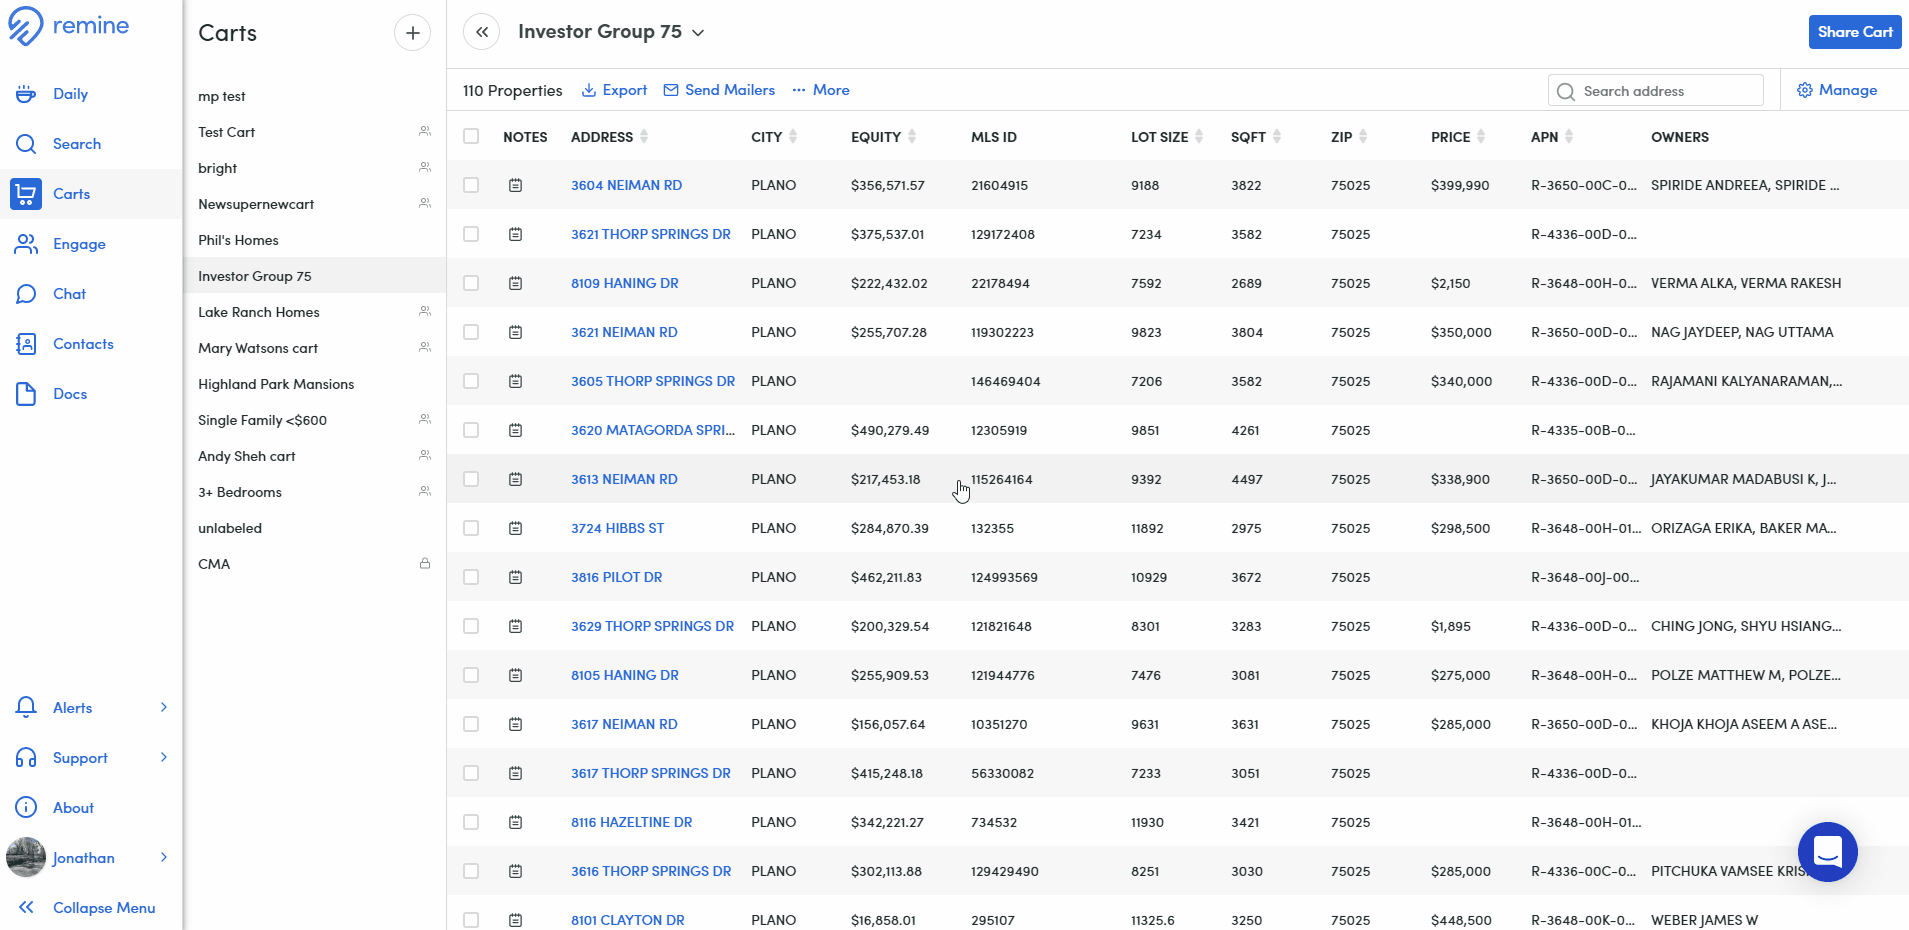Open the floating chat widget button
Viewport: 1909px width, 930px height.
click(1827, 852)
